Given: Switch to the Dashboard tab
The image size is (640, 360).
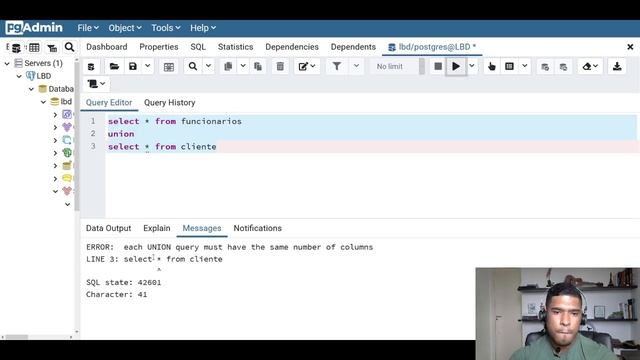Looking at the screenshot, I should tap(107, 47).
